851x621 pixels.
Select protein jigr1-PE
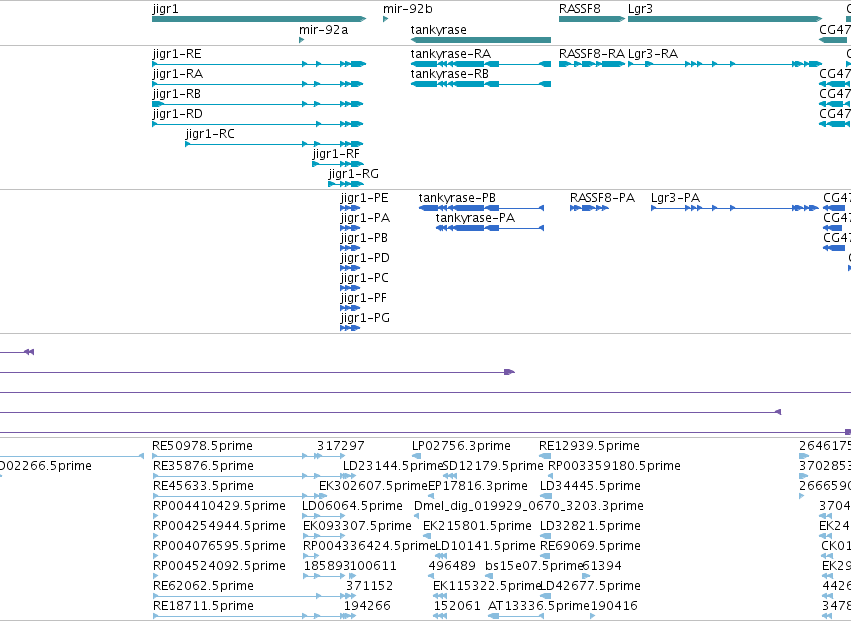[350, 208]
